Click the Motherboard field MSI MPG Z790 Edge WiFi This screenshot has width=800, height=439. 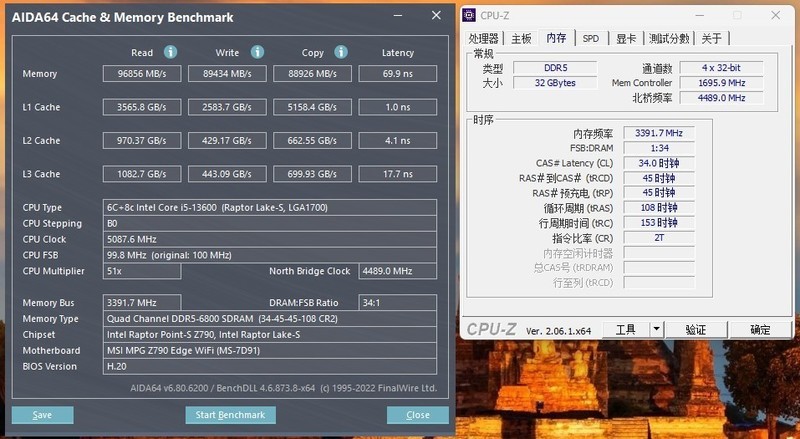pos(269,350)
